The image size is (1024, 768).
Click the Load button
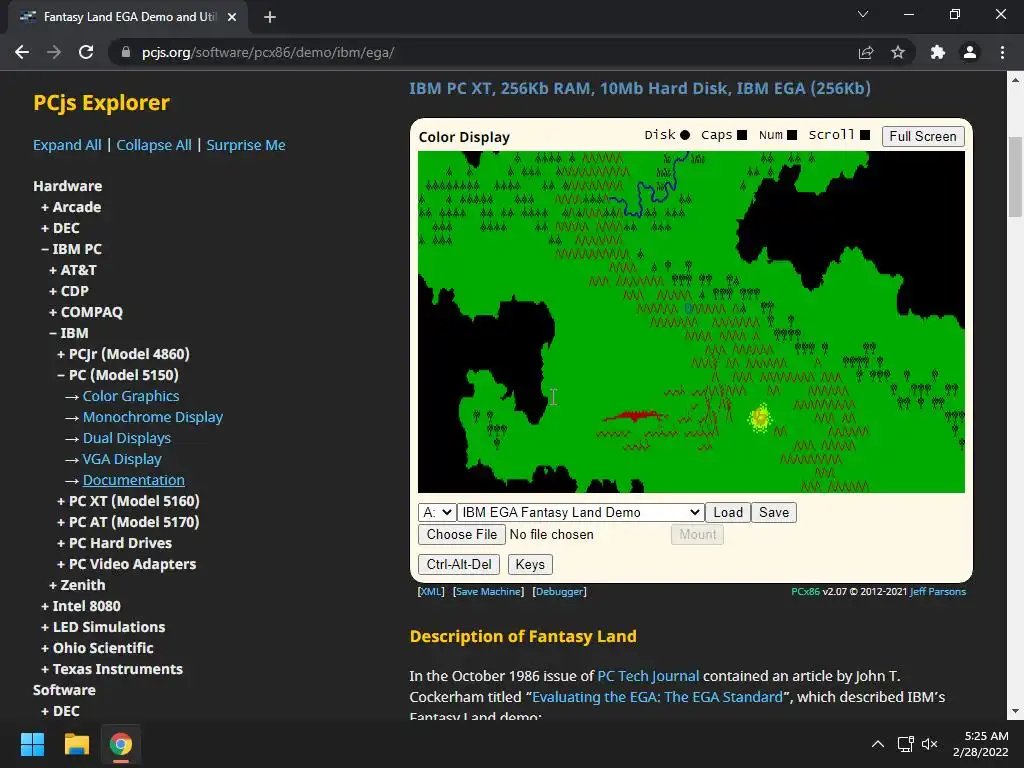coord(728,513)
